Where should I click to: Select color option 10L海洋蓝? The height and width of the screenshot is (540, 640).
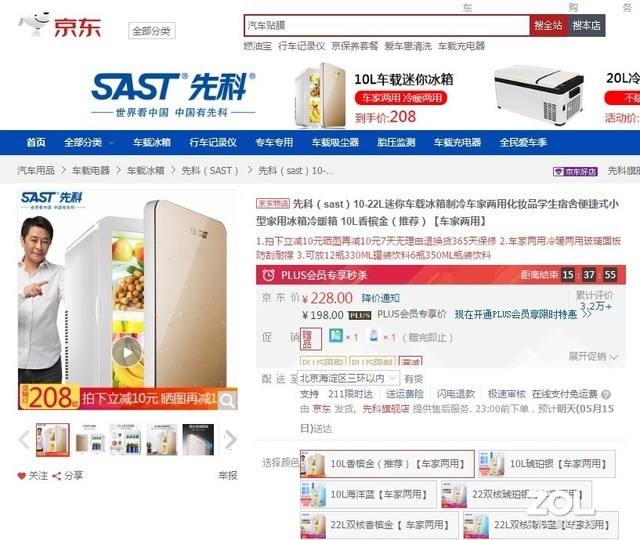pyautogui.click(x=368, y=494)
